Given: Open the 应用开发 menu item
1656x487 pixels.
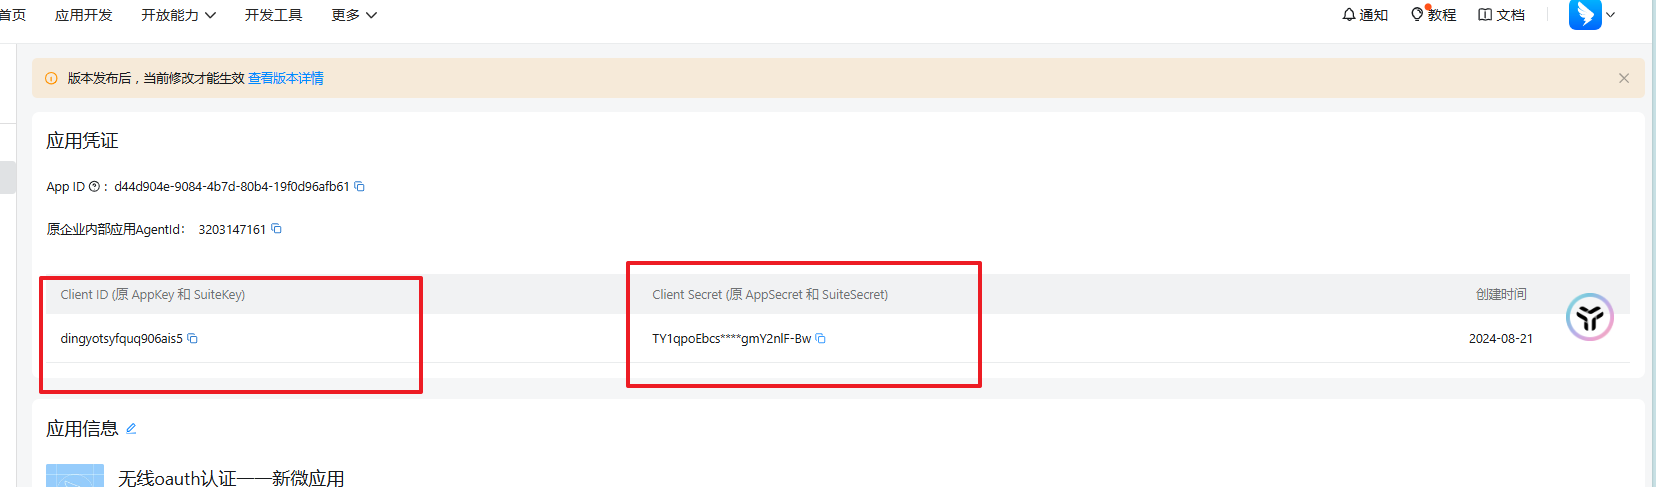Looking at the screenshot, I should pyautogui.click(x=84, y=15).
